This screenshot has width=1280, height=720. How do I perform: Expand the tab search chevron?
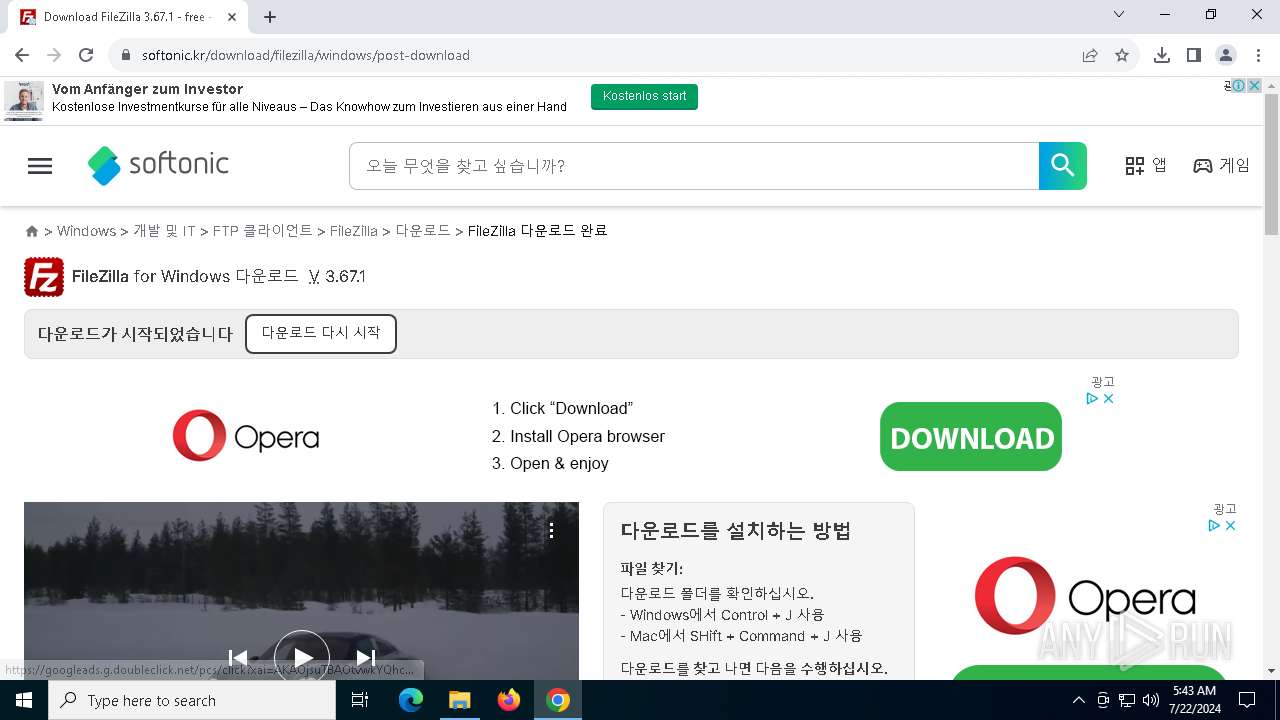[x=1119, y=14]
